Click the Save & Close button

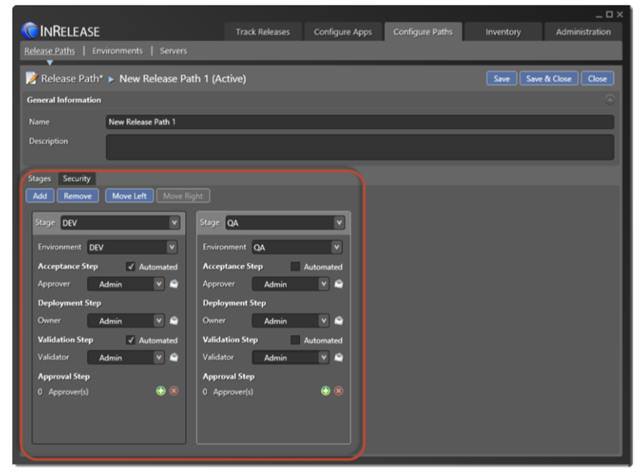click(x=549, y=79)
